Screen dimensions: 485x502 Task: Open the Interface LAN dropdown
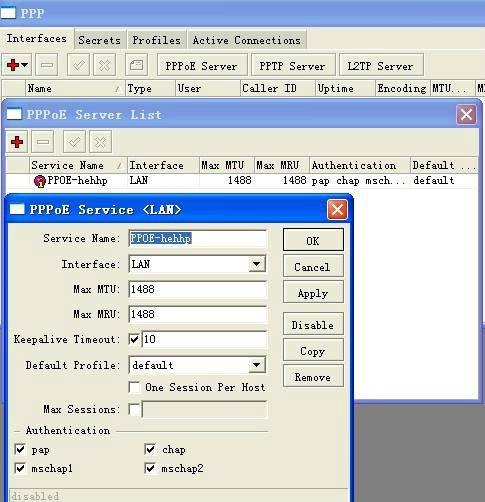click(257, 264)
